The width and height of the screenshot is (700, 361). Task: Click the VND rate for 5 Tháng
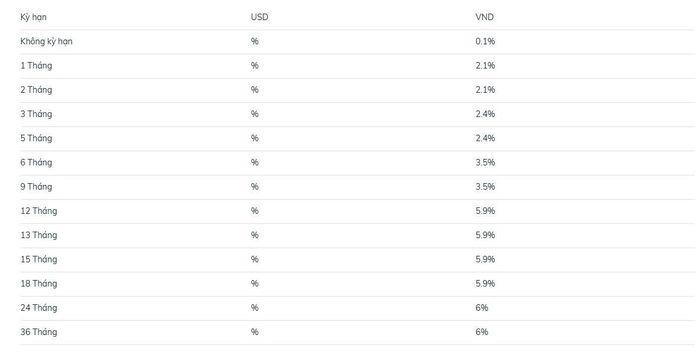(485, 138)
